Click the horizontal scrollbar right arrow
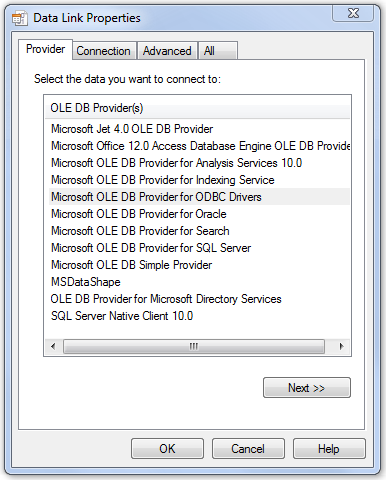The height and width of the screenshot is (480, 386). pos(341,346)
